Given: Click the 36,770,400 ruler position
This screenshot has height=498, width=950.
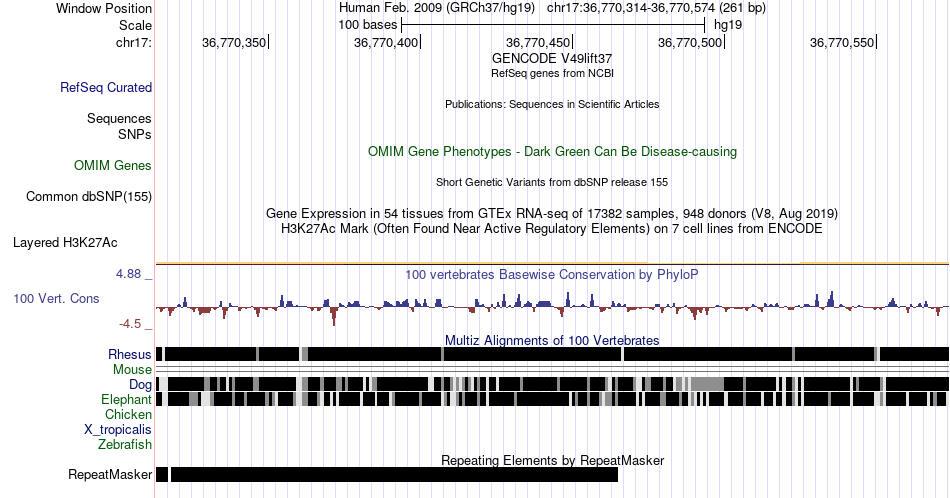Looking at the screenshot, I should (x=386, y=42).
